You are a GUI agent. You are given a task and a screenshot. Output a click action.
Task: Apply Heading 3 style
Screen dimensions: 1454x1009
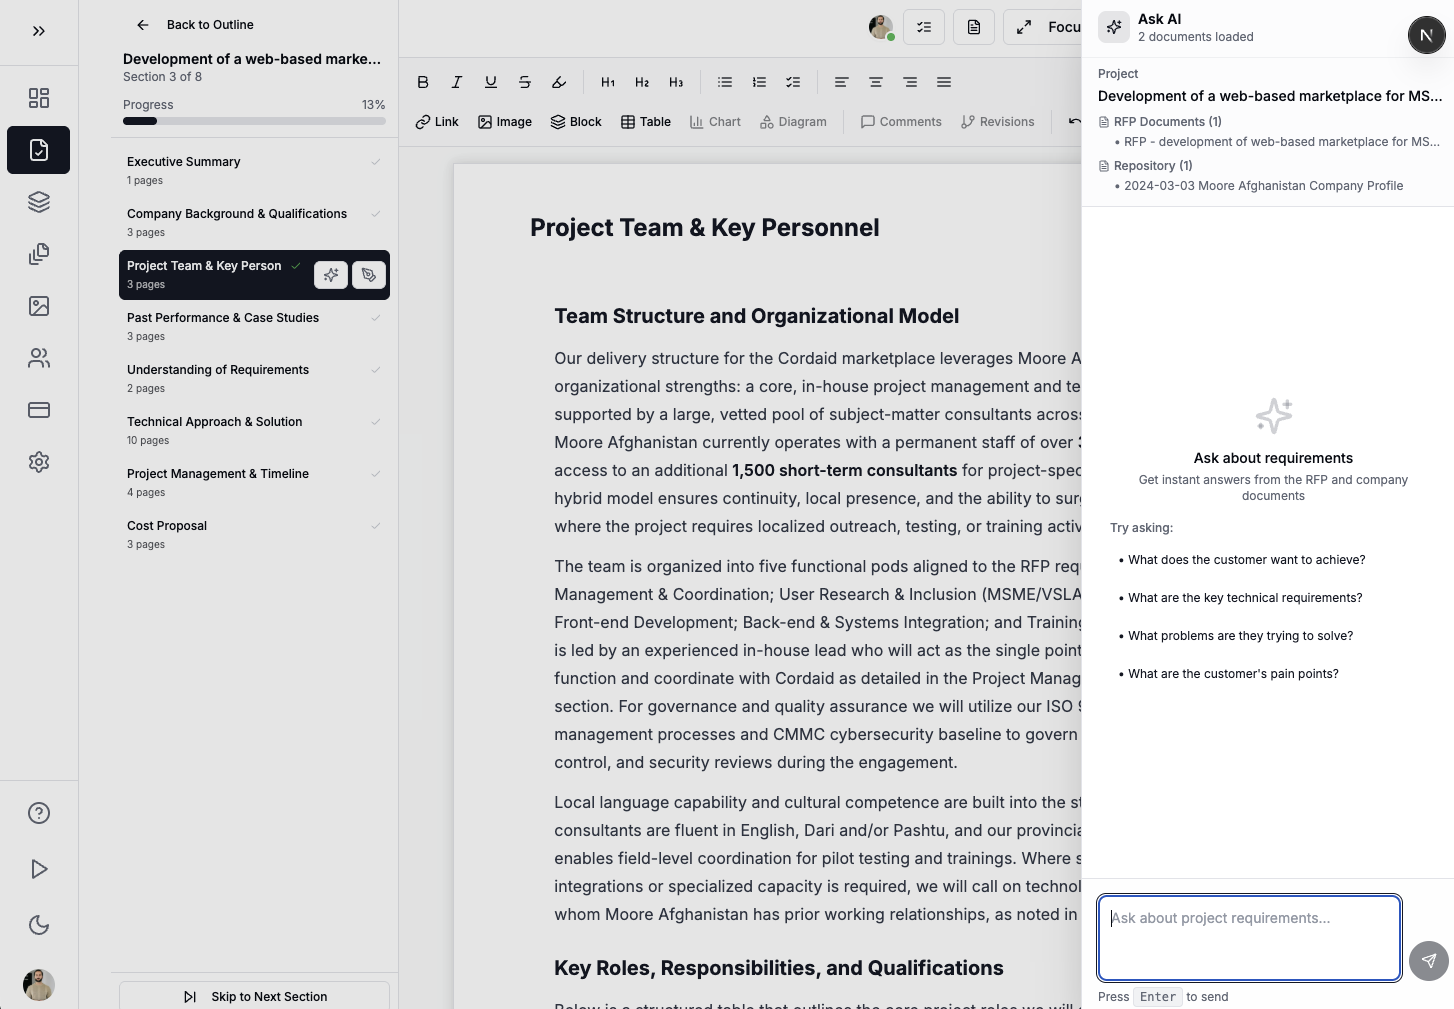tap(676, 82)
